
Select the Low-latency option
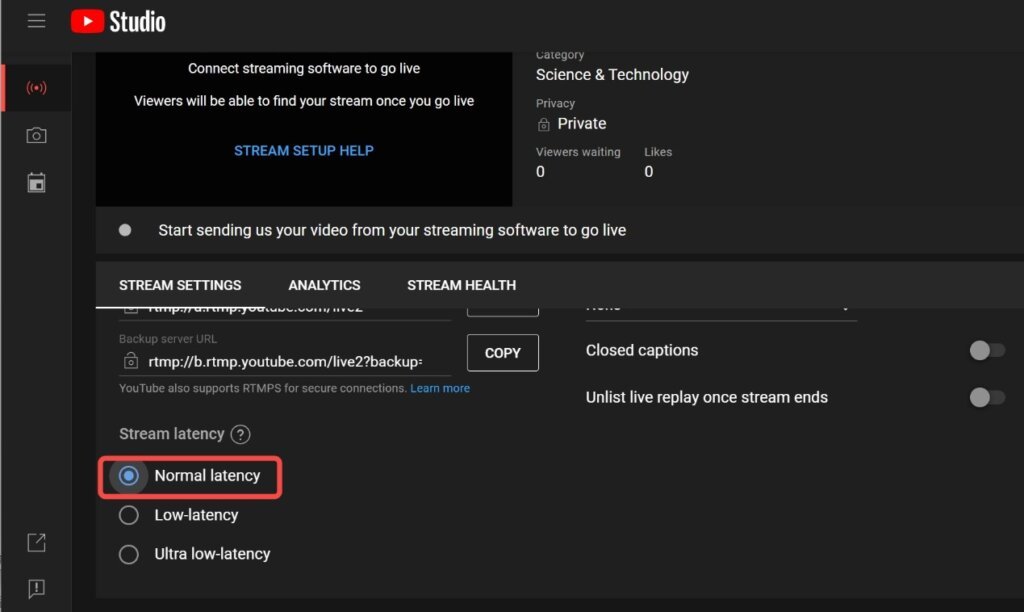tap(128, 515)
